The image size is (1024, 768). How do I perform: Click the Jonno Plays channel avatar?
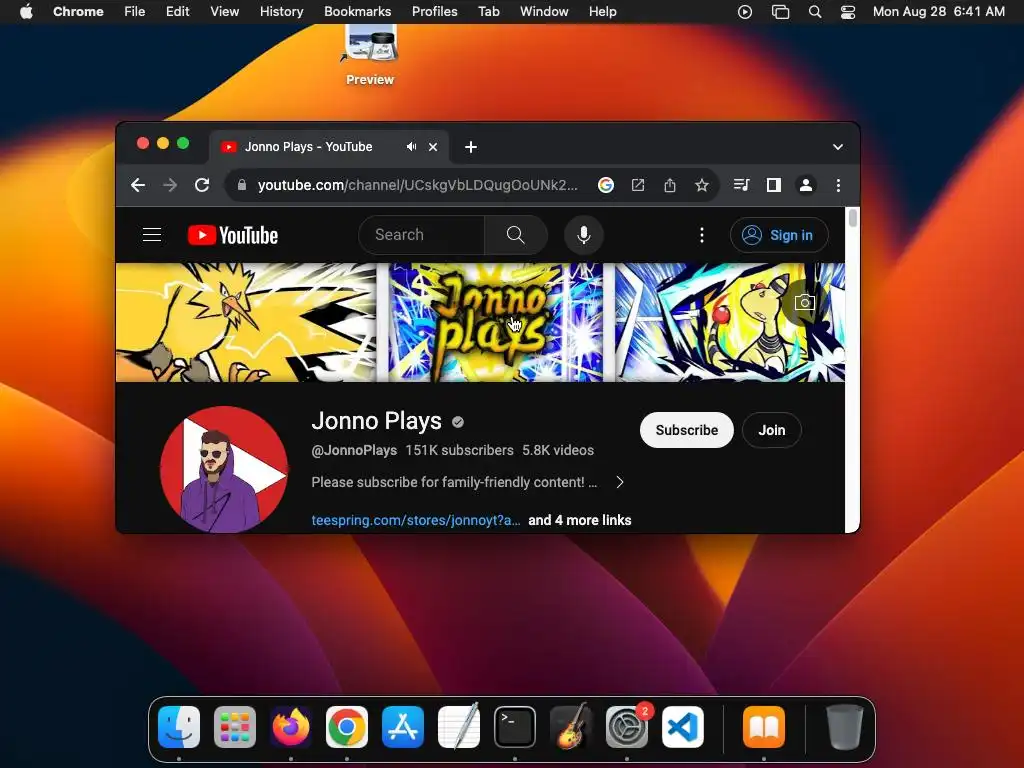[x=224, y=470]
